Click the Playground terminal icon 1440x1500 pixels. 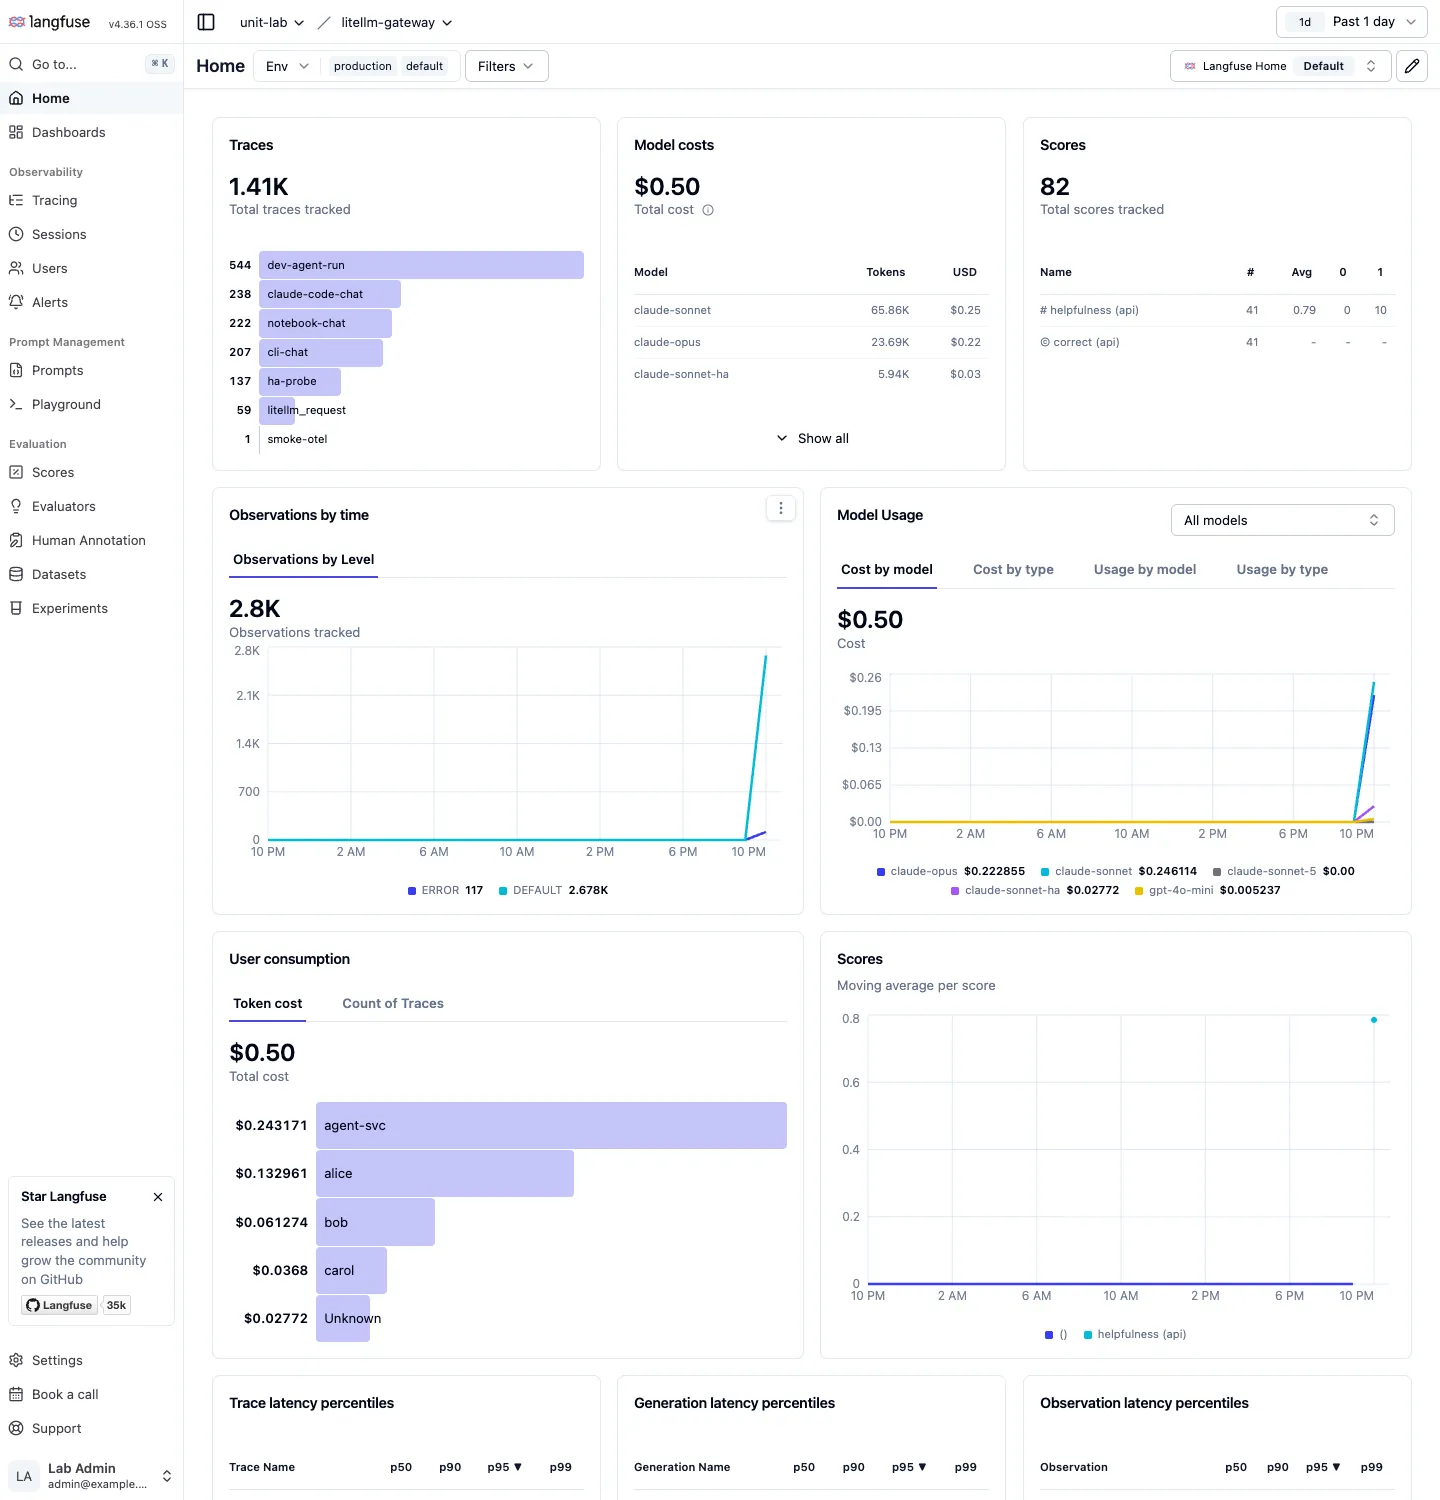(x=16, y=404)
